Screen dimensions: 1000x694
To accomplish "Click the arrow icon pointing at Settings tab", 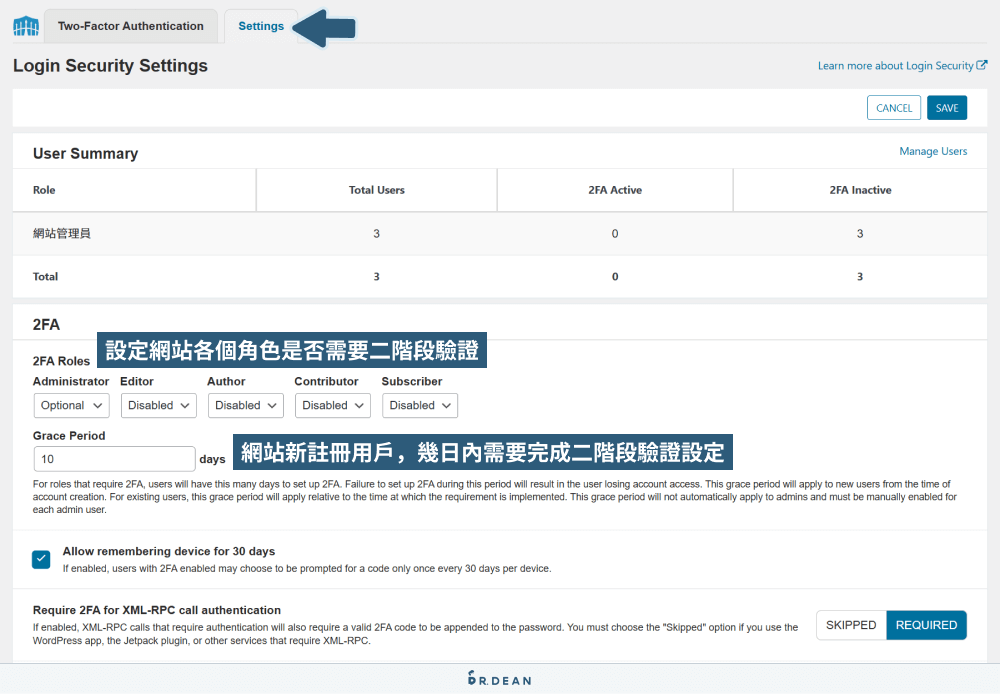I will (x=327, y=27).
